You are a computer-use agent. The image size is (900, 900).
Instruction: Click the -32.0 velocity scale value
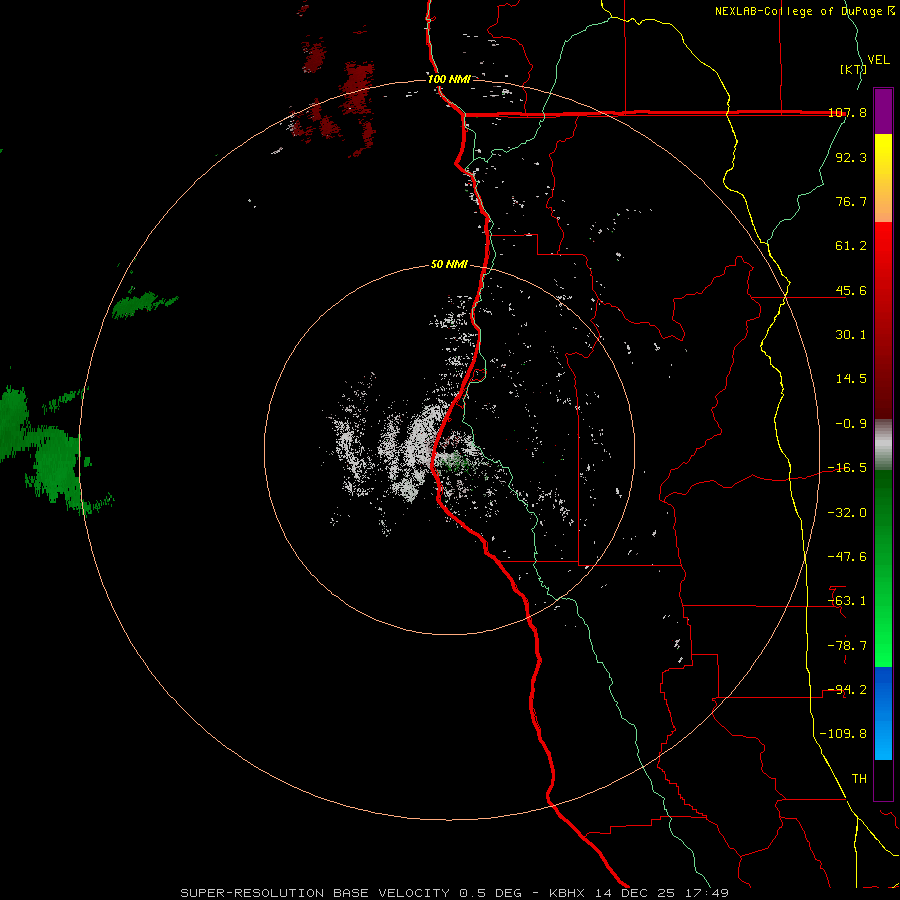point(848,513)
